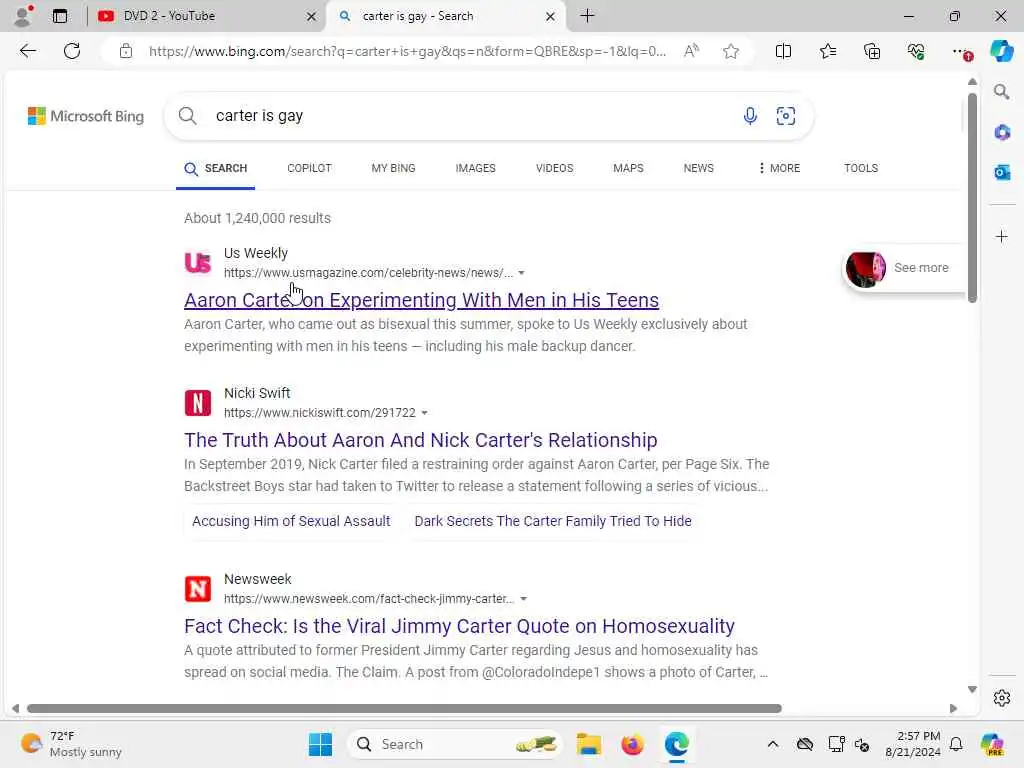Select the MAPS search tab

pos(628,168)
